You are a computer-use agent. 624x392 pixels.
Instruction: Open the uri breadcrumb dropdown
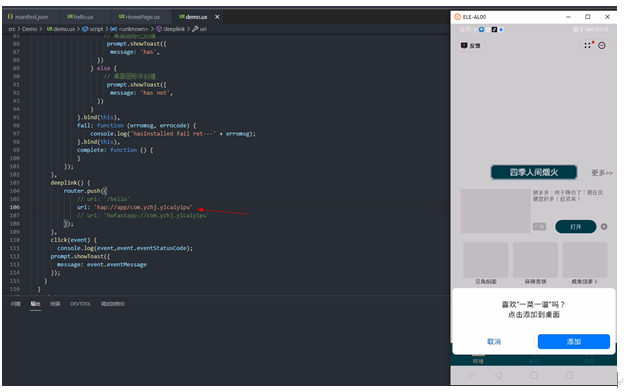[199, 29]
